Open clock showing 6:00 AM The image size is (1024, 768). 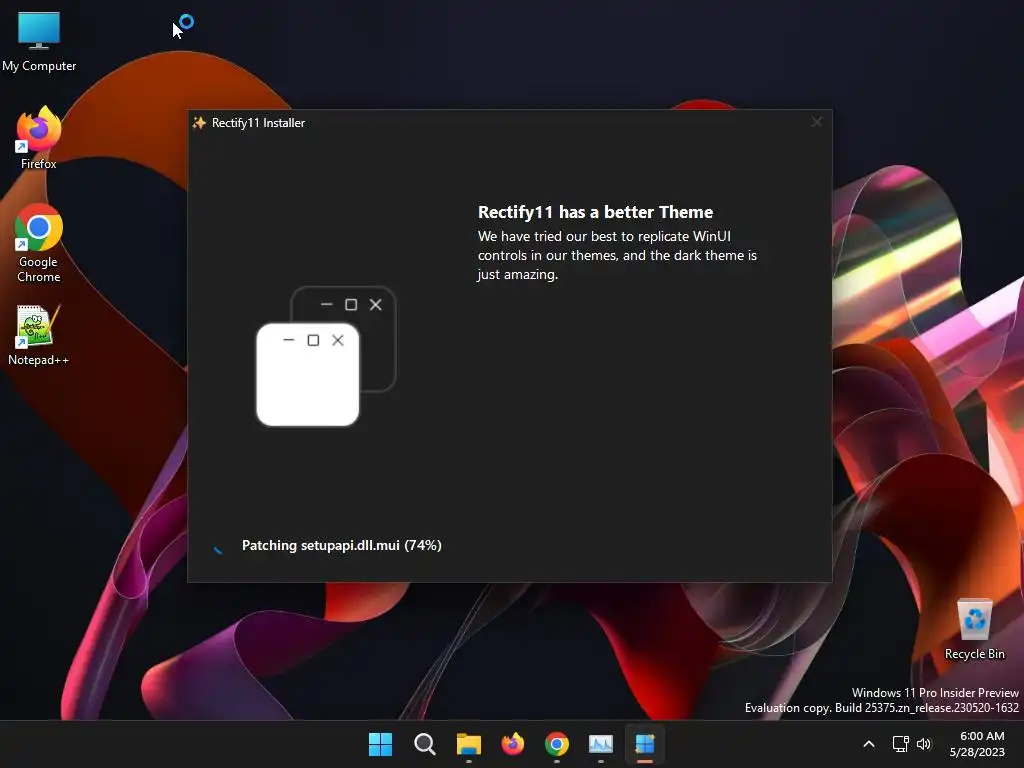pos(977,744)
